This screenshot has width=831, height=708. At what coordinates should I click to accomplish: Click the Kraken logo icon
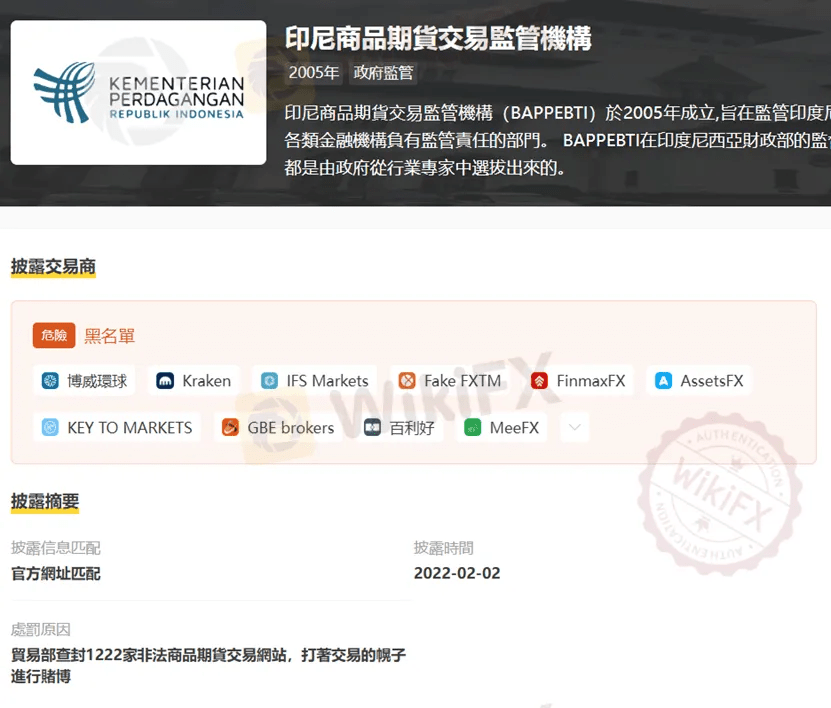165,380
